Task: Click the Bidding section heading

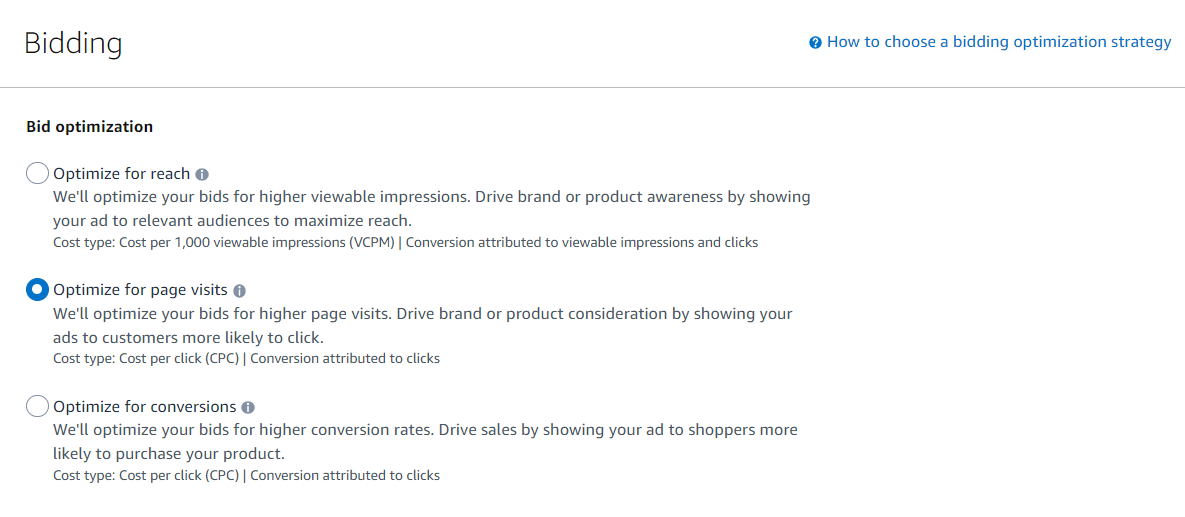Action: tap(73, 44)
